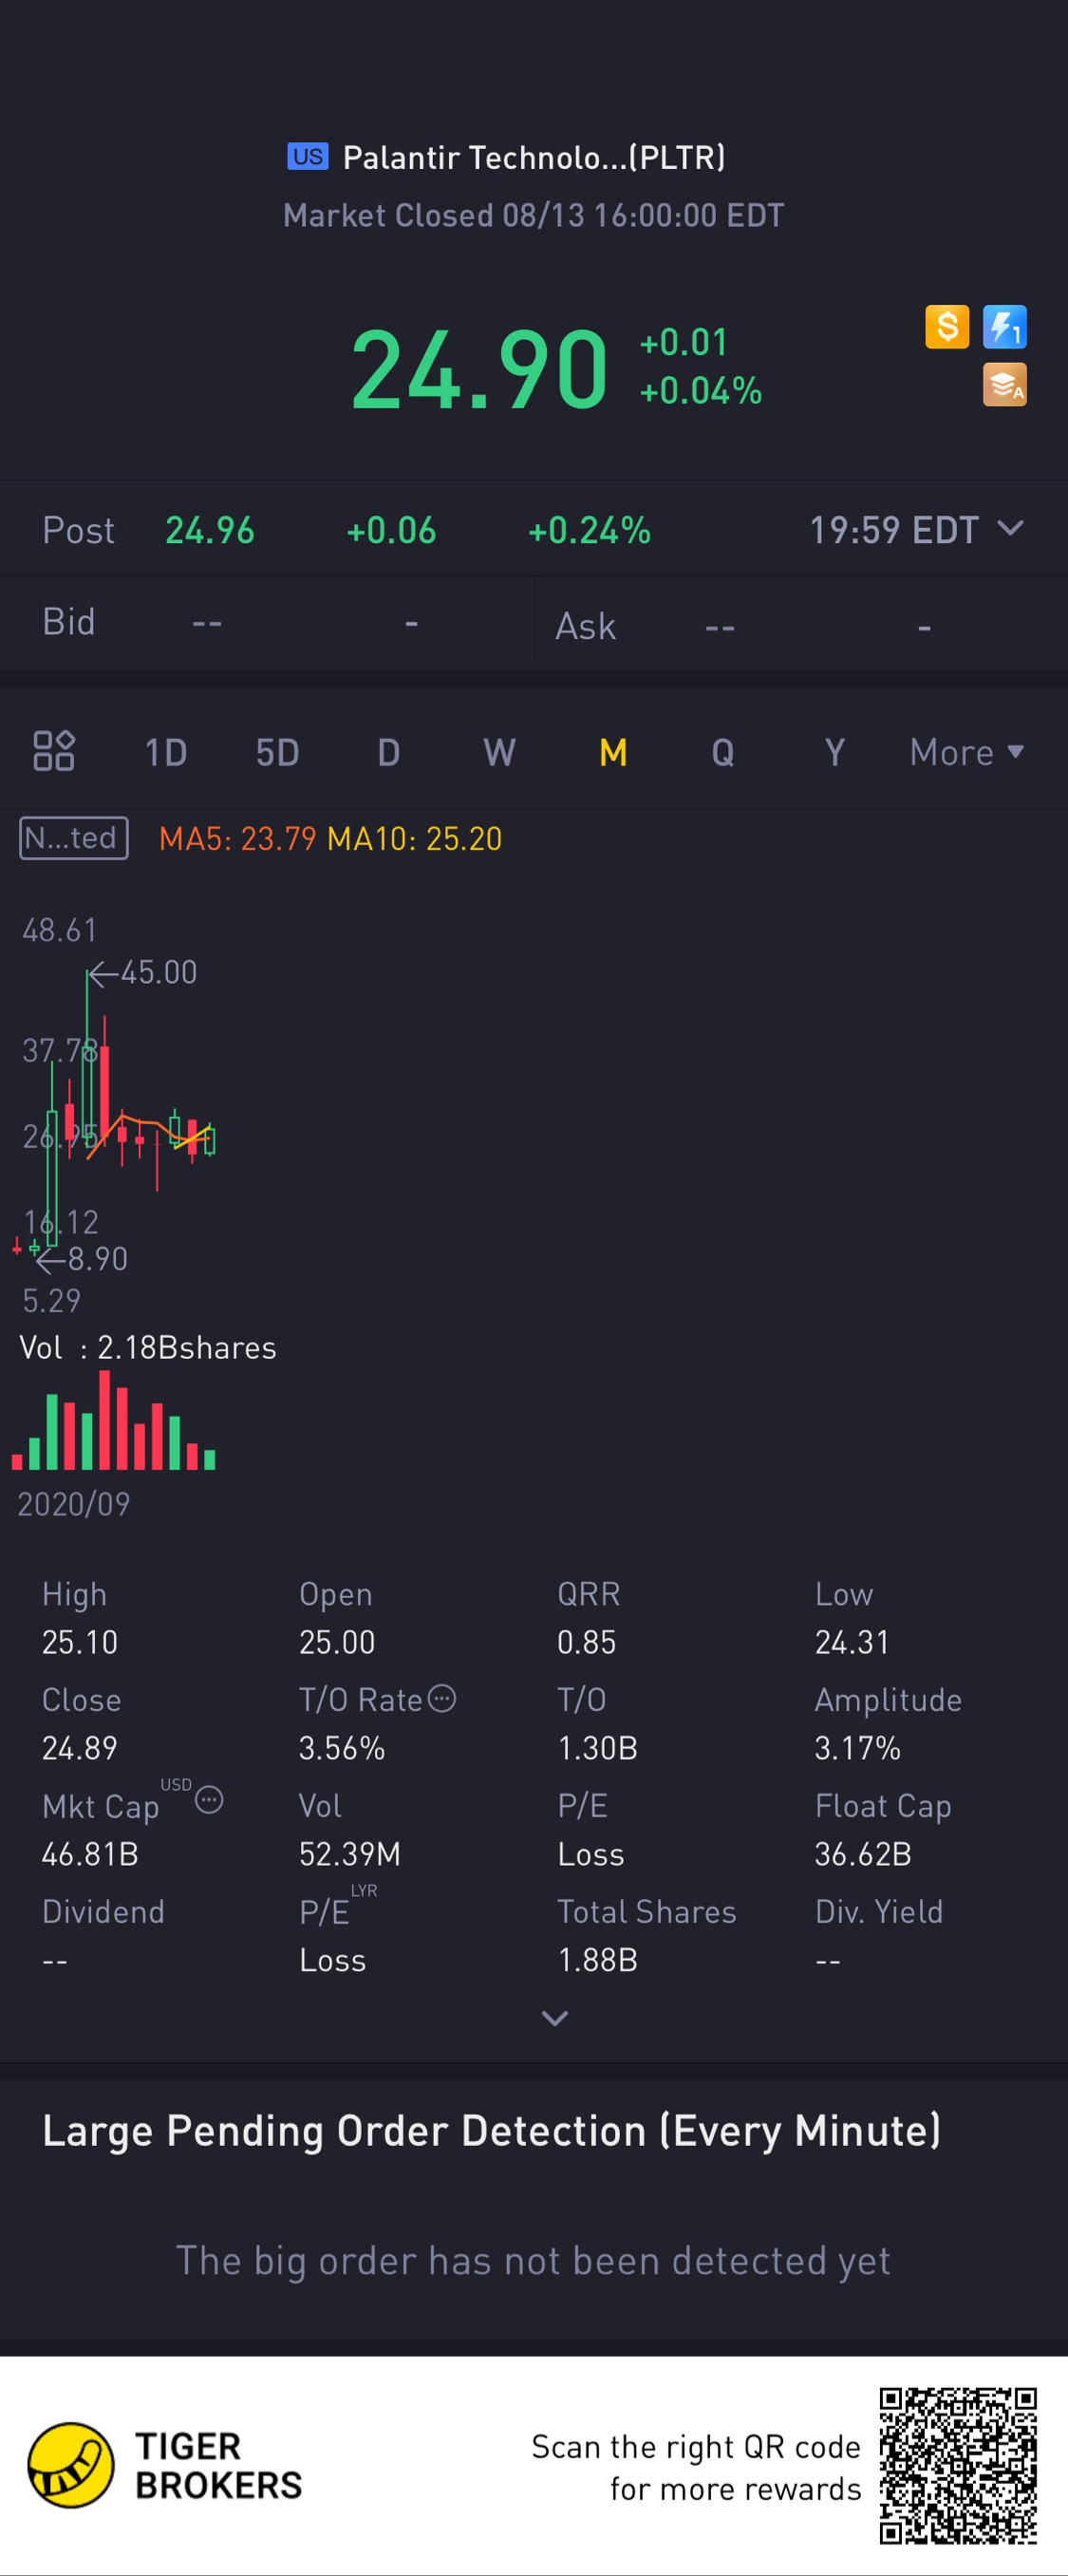This screenshot has height=2576, width=1068.
Task: Tap the Open value 25.00
Action: [337, 1642]
